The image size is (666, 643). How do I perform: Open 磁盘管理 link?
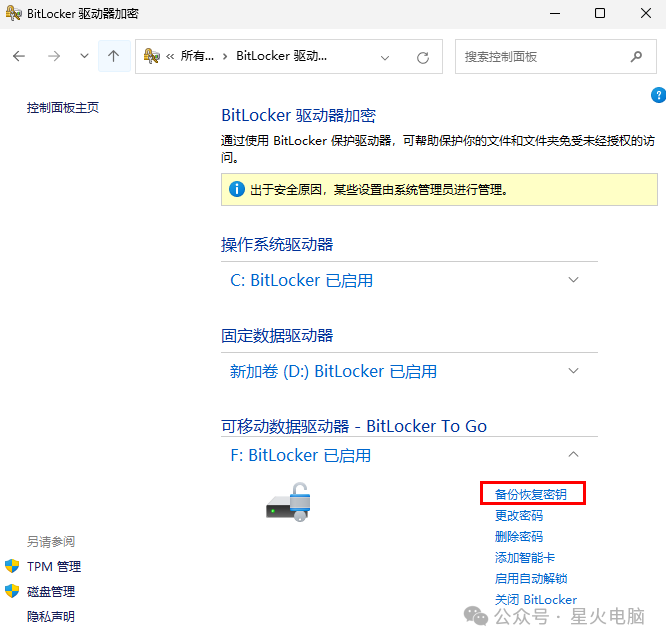(51, 592)
